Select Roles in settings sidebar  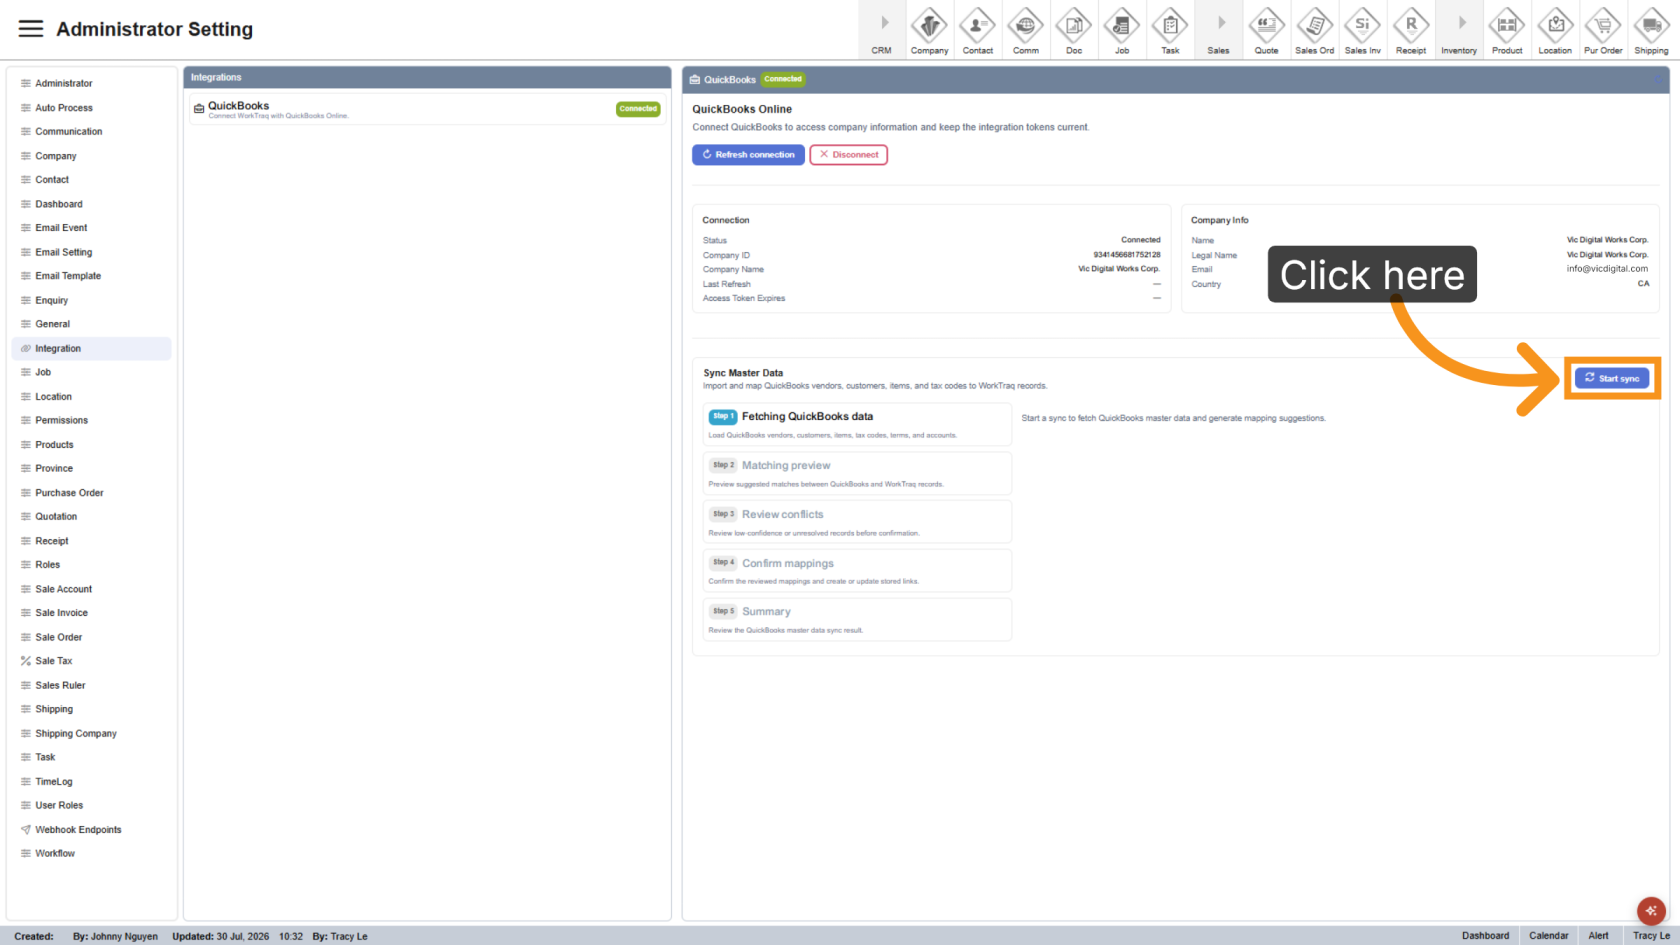tap(91, 564)
